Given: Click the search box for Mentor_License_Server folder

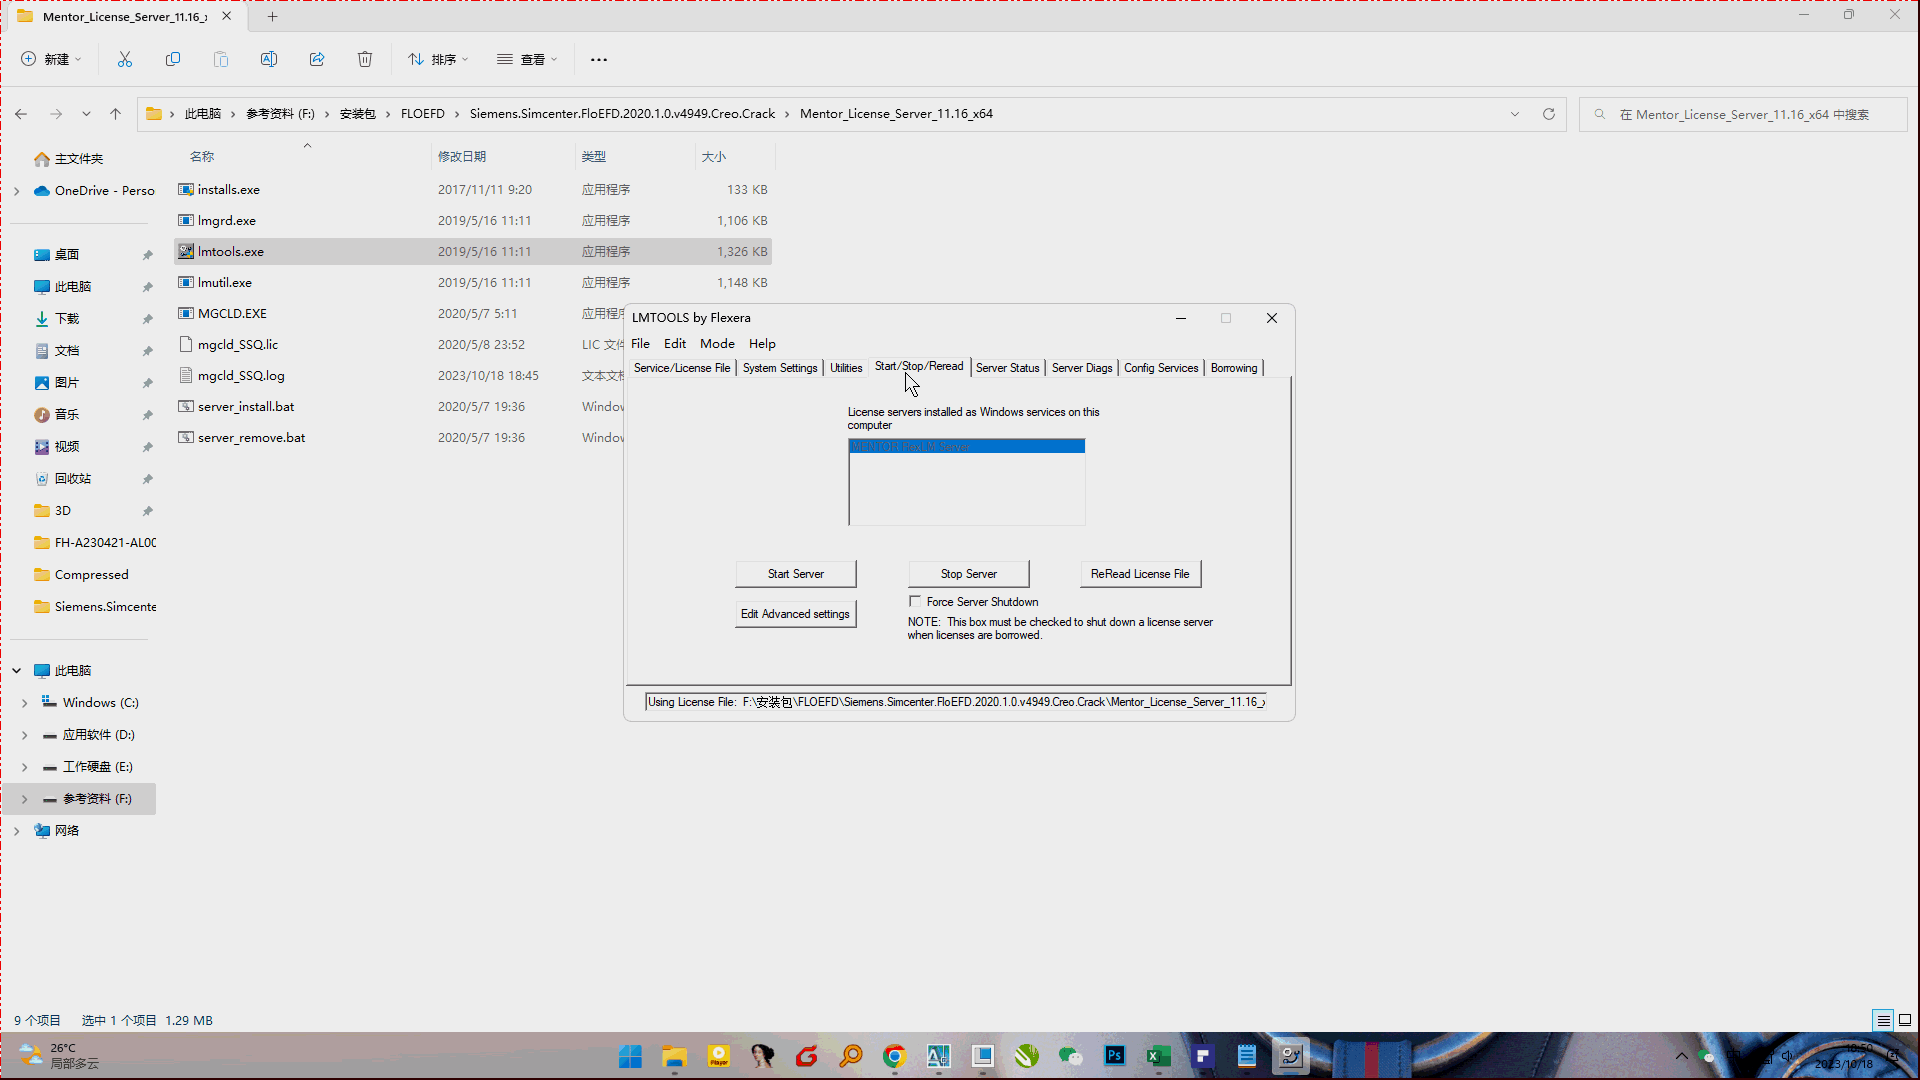Looking at the screenshot, I should [x=1743, y=114].
